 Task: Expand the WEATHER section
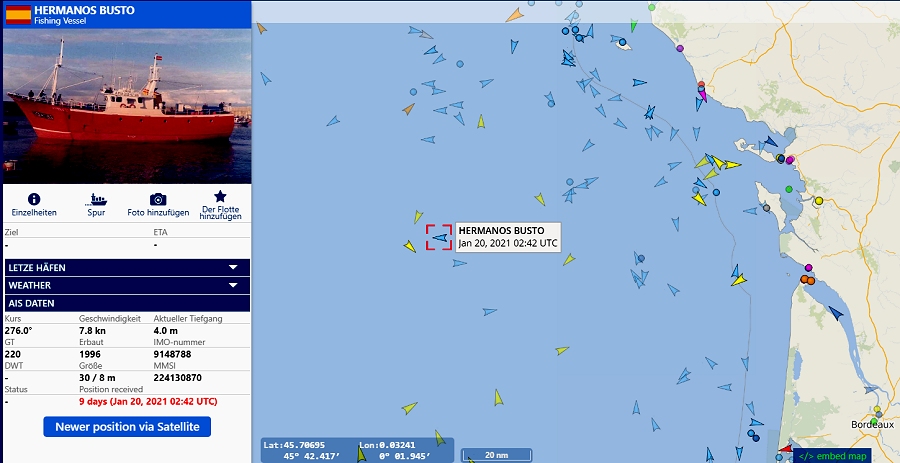127,285
